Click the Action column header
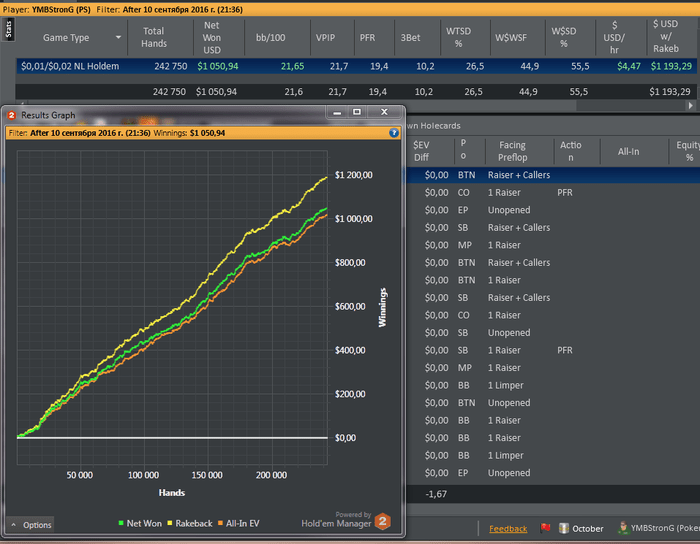This screenshot has height=544, width=700. click(x=571, y=151)
